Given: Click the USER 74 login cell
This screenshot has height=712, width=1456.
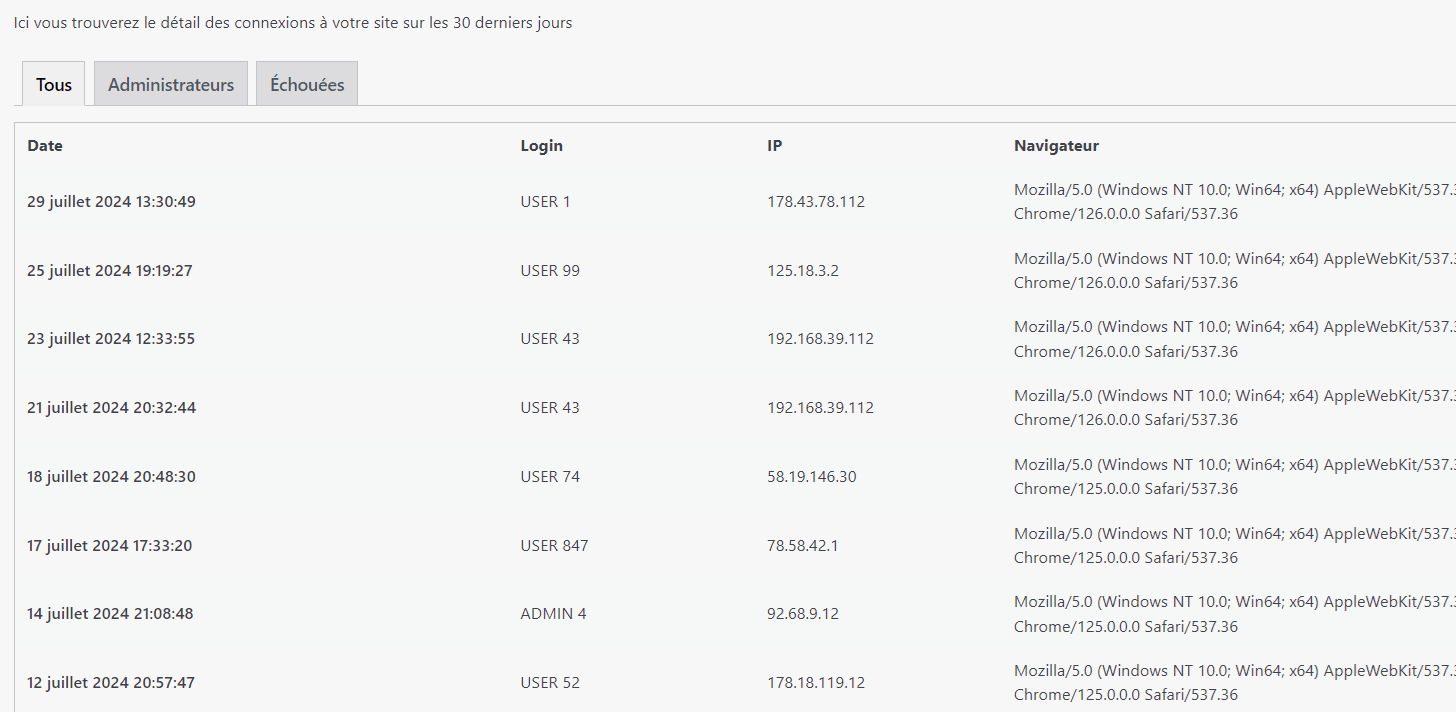Looking at the screenshot, I should (550, 477).
